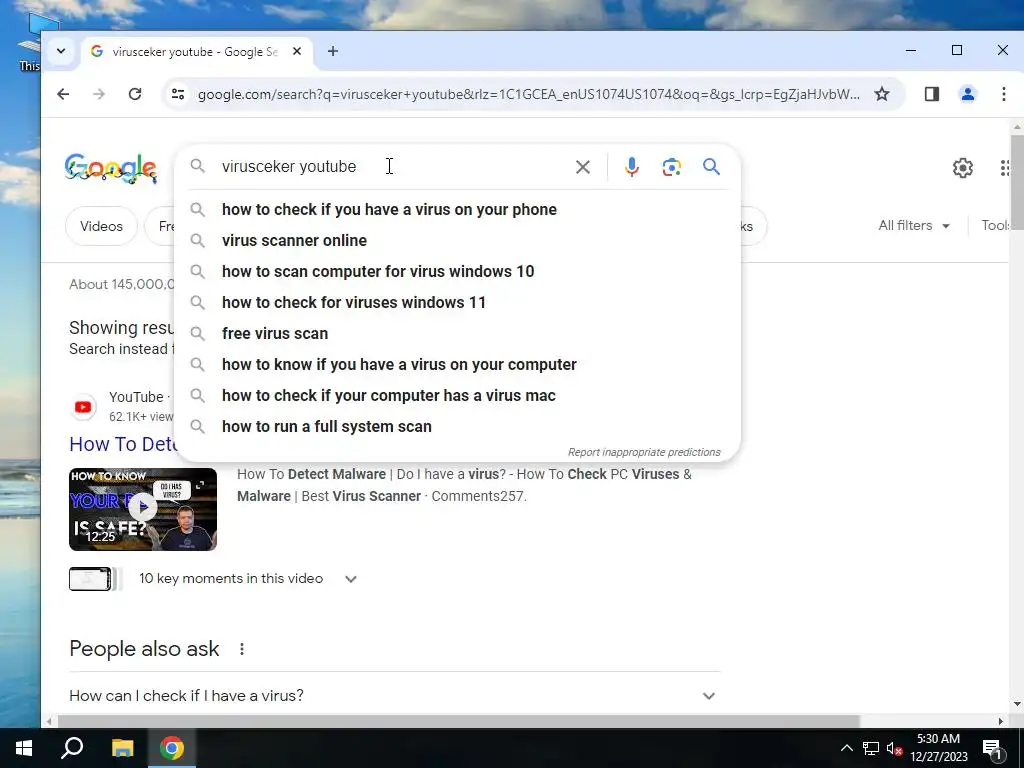Screen dimensions: 1024x768
Task: Click the search input containing virusceker youtube
Action: tap(392, 167)
